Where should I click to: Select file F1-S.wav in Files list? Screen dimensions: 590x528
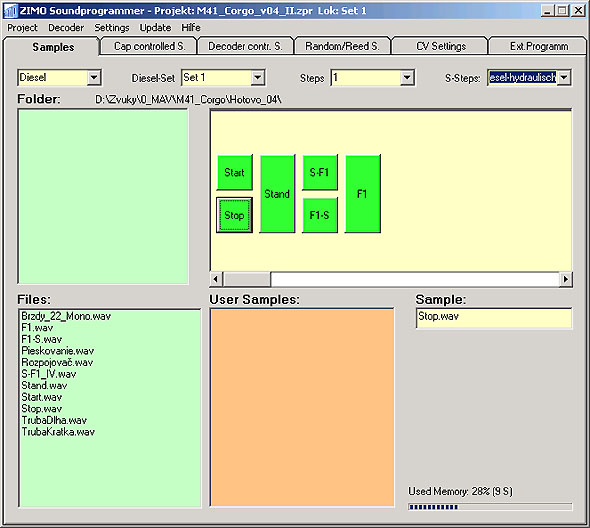pos(41,339)
